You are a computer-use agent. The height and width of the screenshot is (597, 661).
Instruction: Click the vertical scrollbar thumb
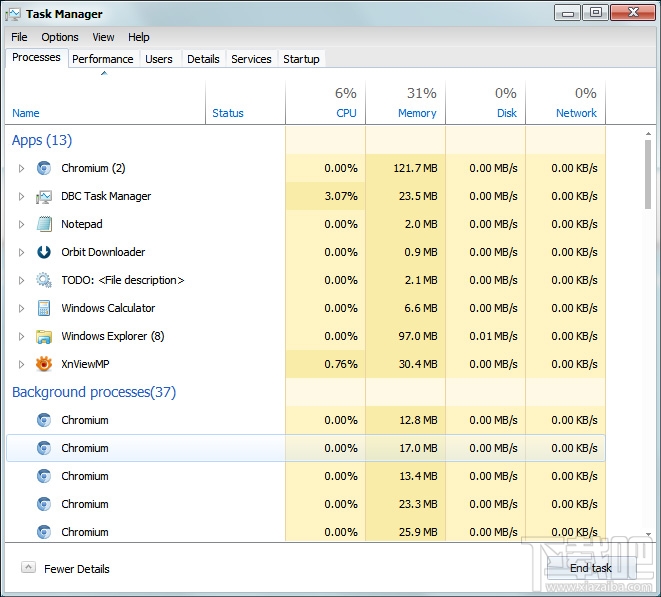pos(648,173)
